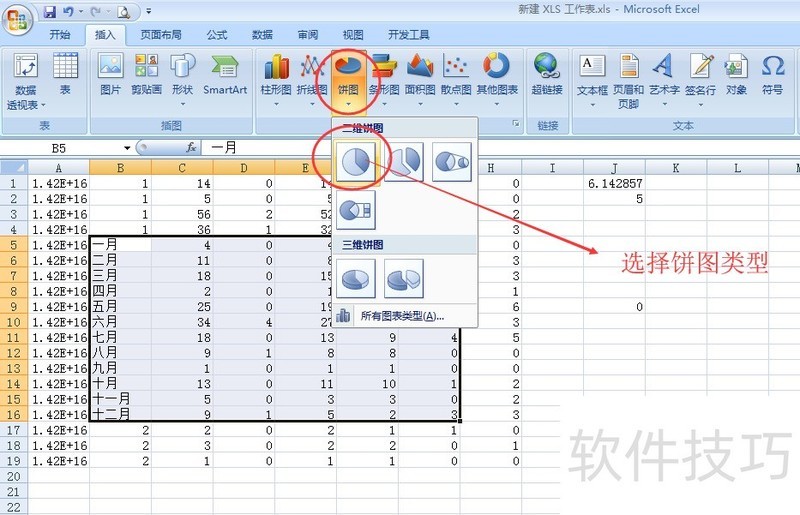This screenshot has width=800, height=515.
Task: Open 所有图表类型 all chart types
Action: [404, 316]
